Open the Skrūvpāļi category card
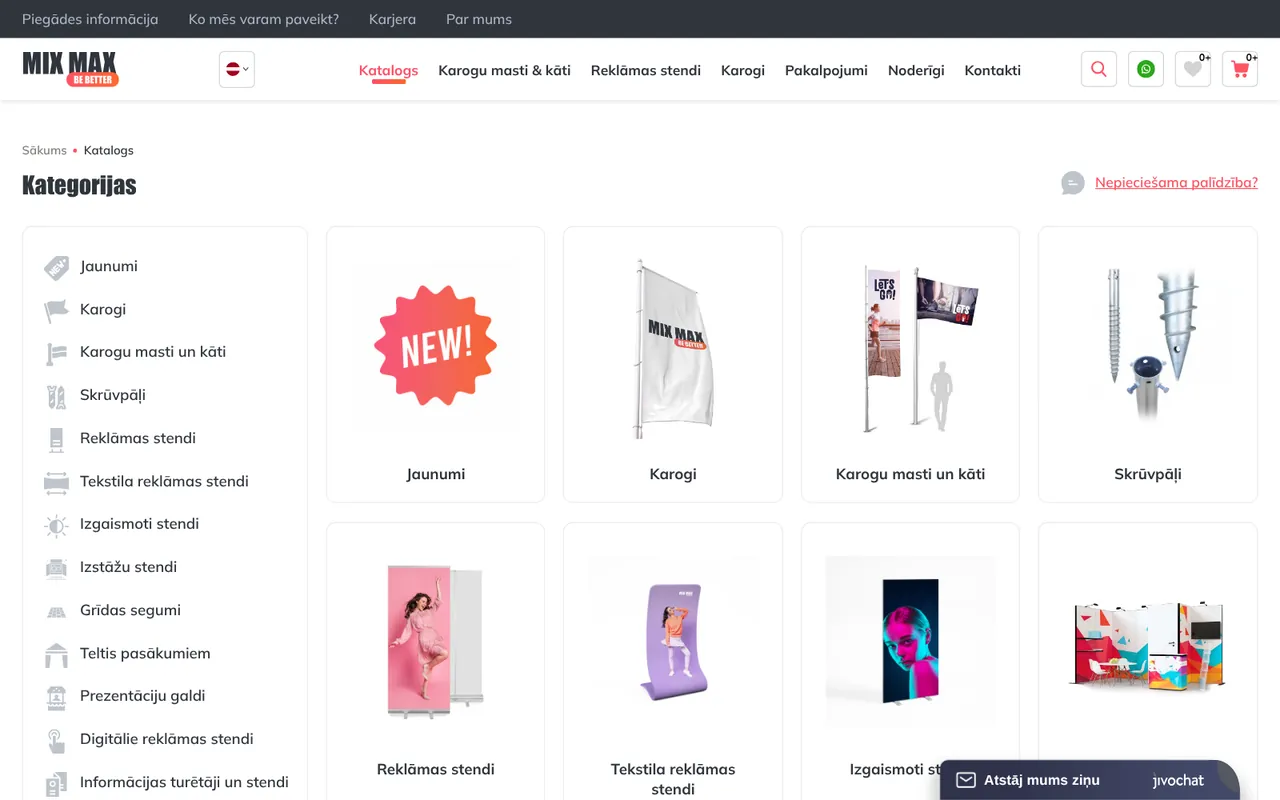1280x800 pixels. coord(1148,364)
